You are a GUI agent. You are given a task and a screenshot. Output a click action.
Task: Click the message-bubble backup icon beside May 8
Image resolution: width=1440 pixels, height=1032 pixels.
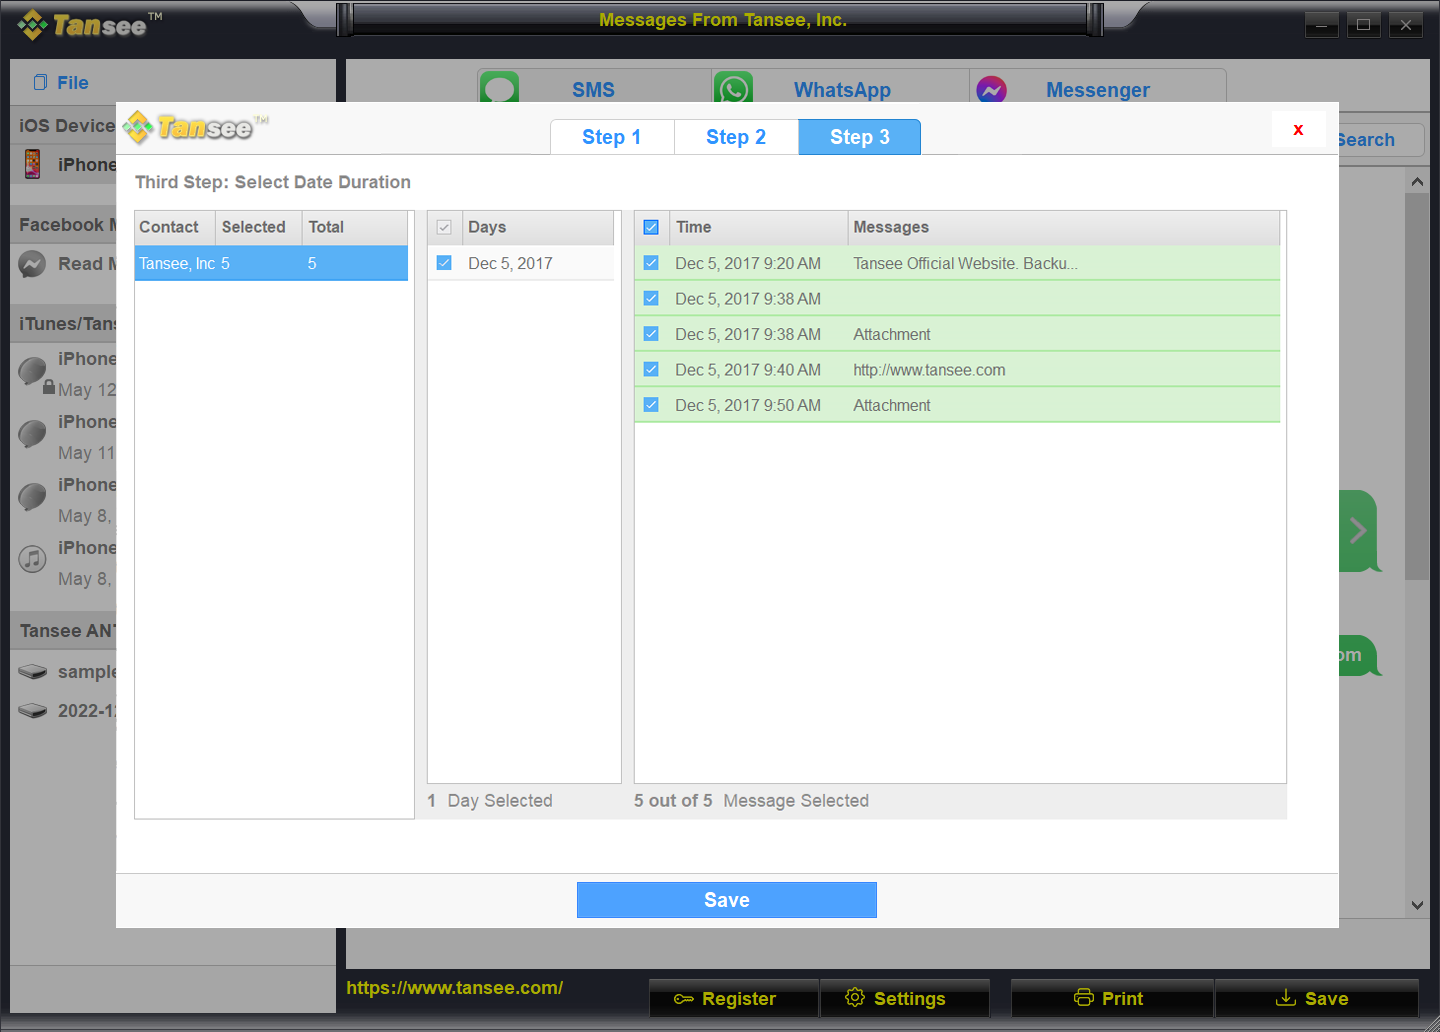(32, 497)
